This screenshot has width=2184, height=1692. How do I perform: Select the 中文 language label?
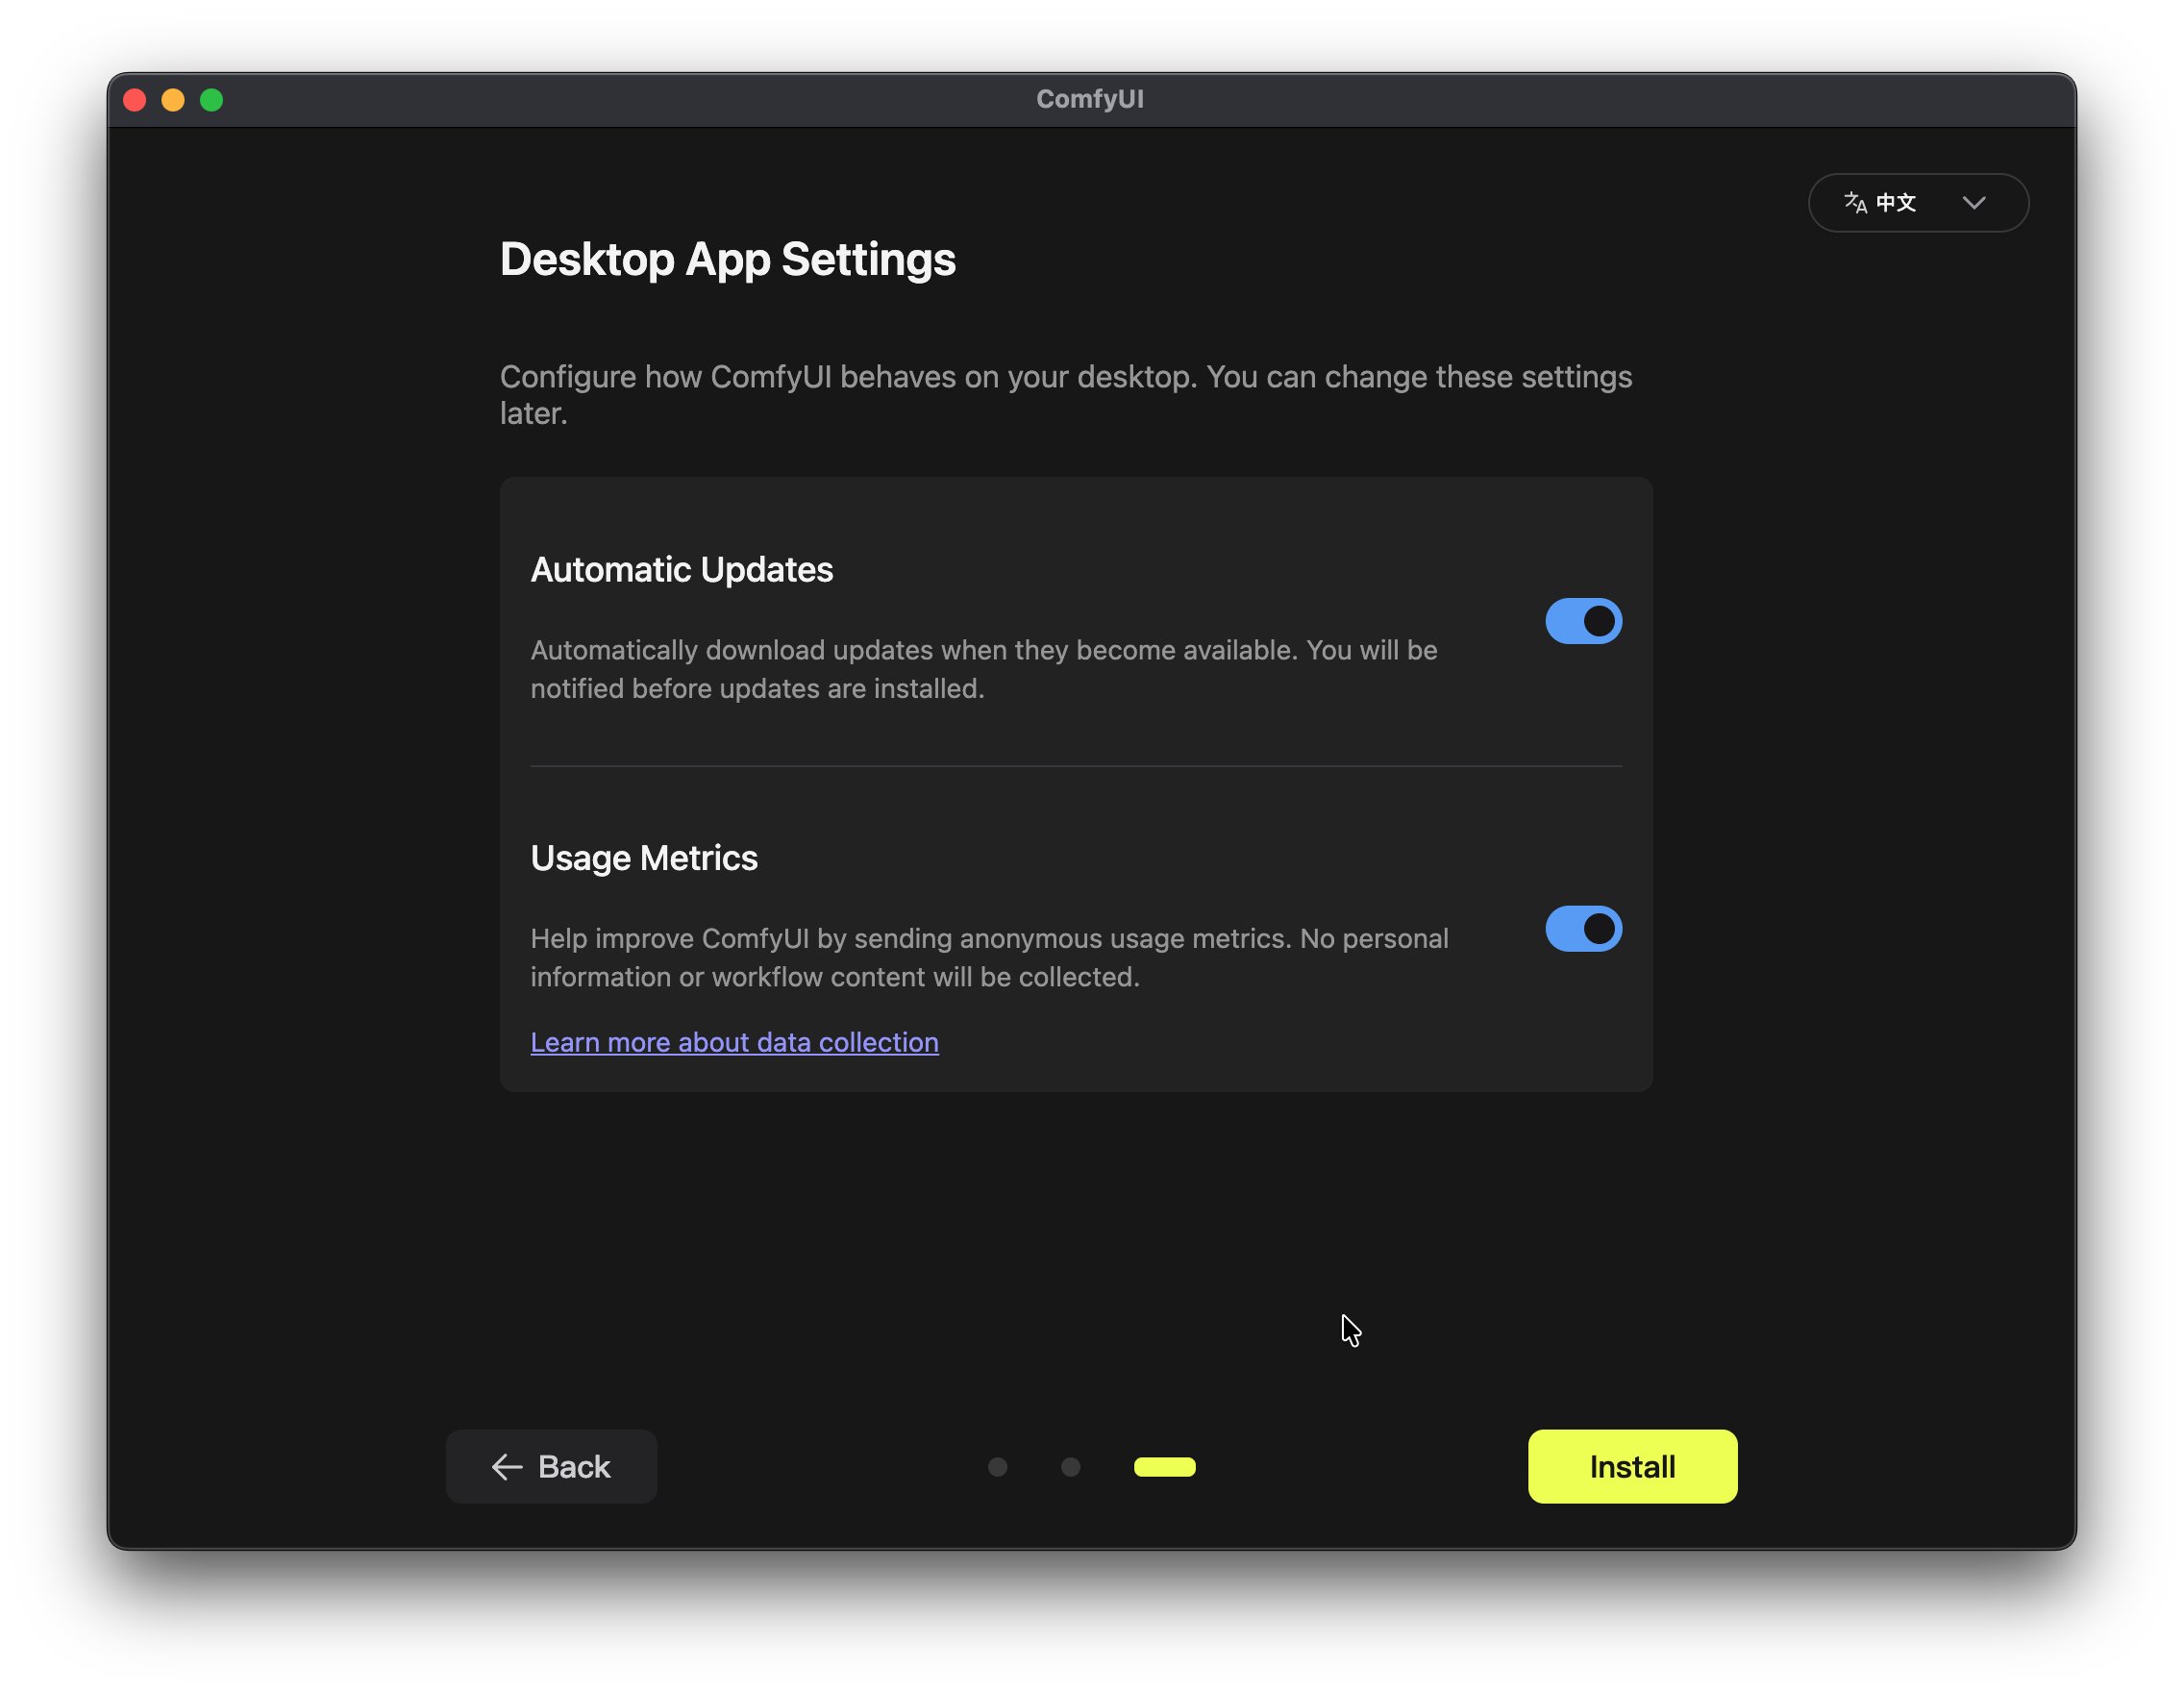pos(1895,203)
